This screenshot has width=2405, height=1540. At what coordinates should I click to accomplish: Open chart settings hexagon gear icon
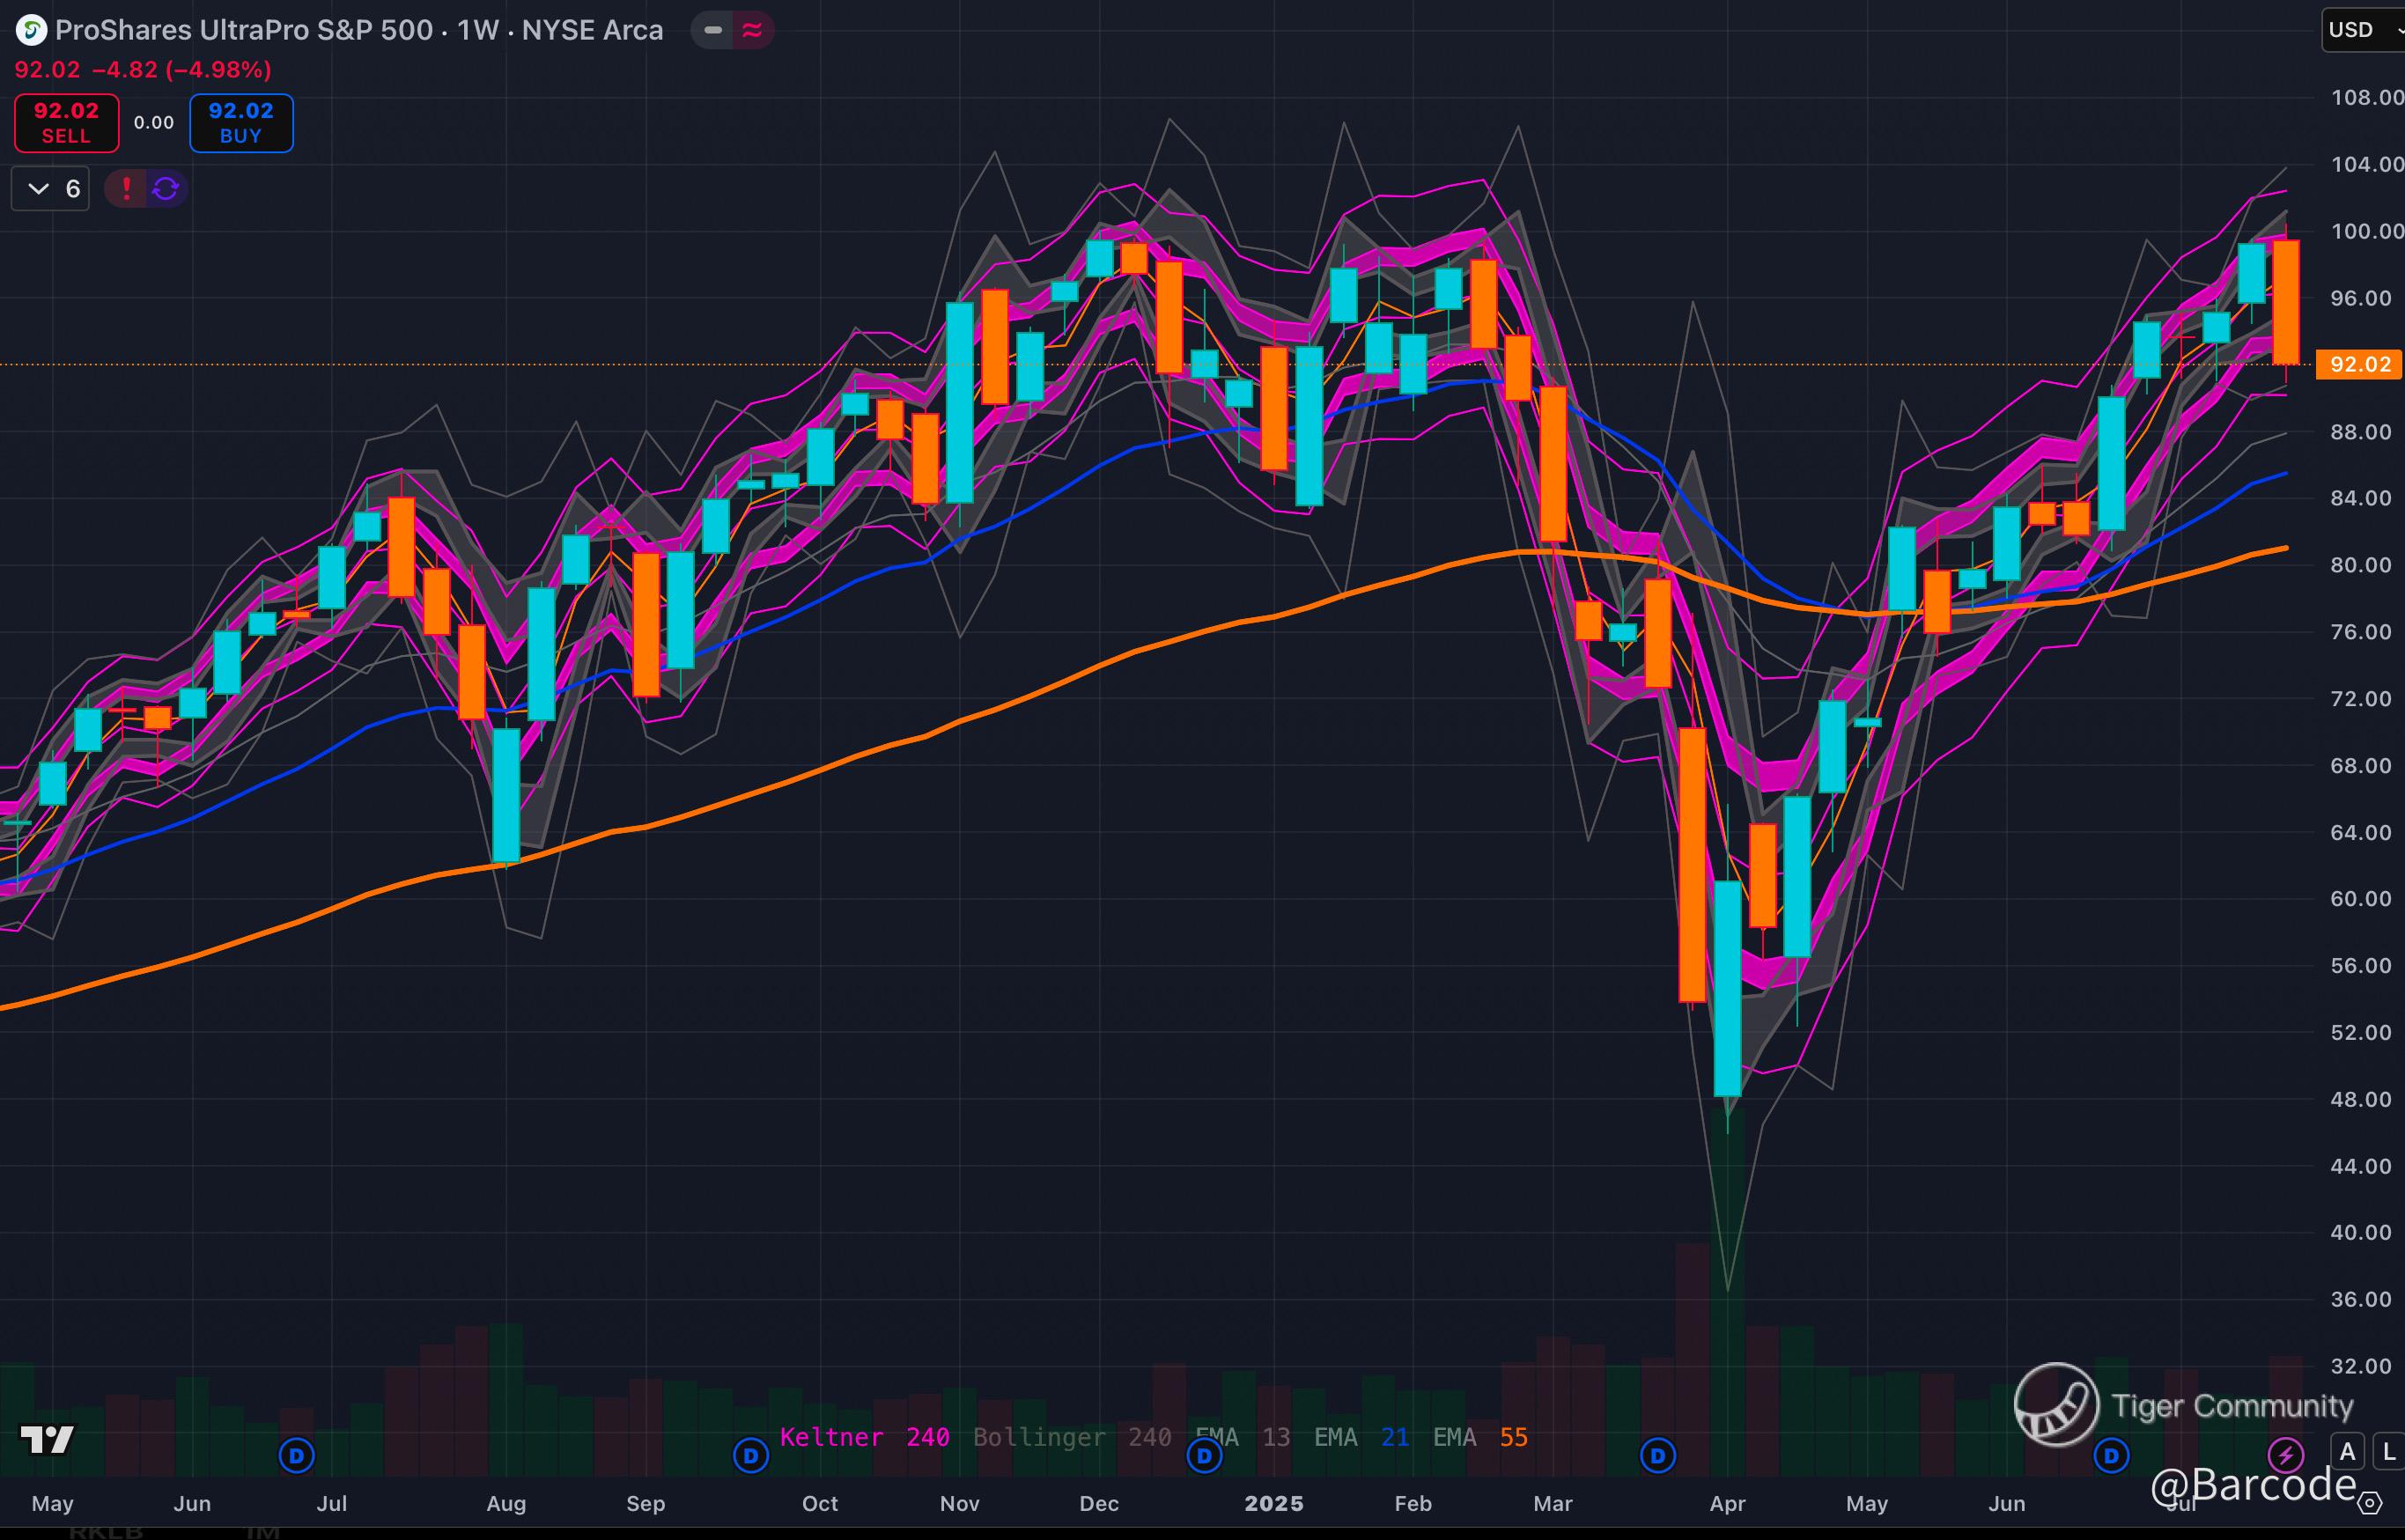point(2370,1503)
